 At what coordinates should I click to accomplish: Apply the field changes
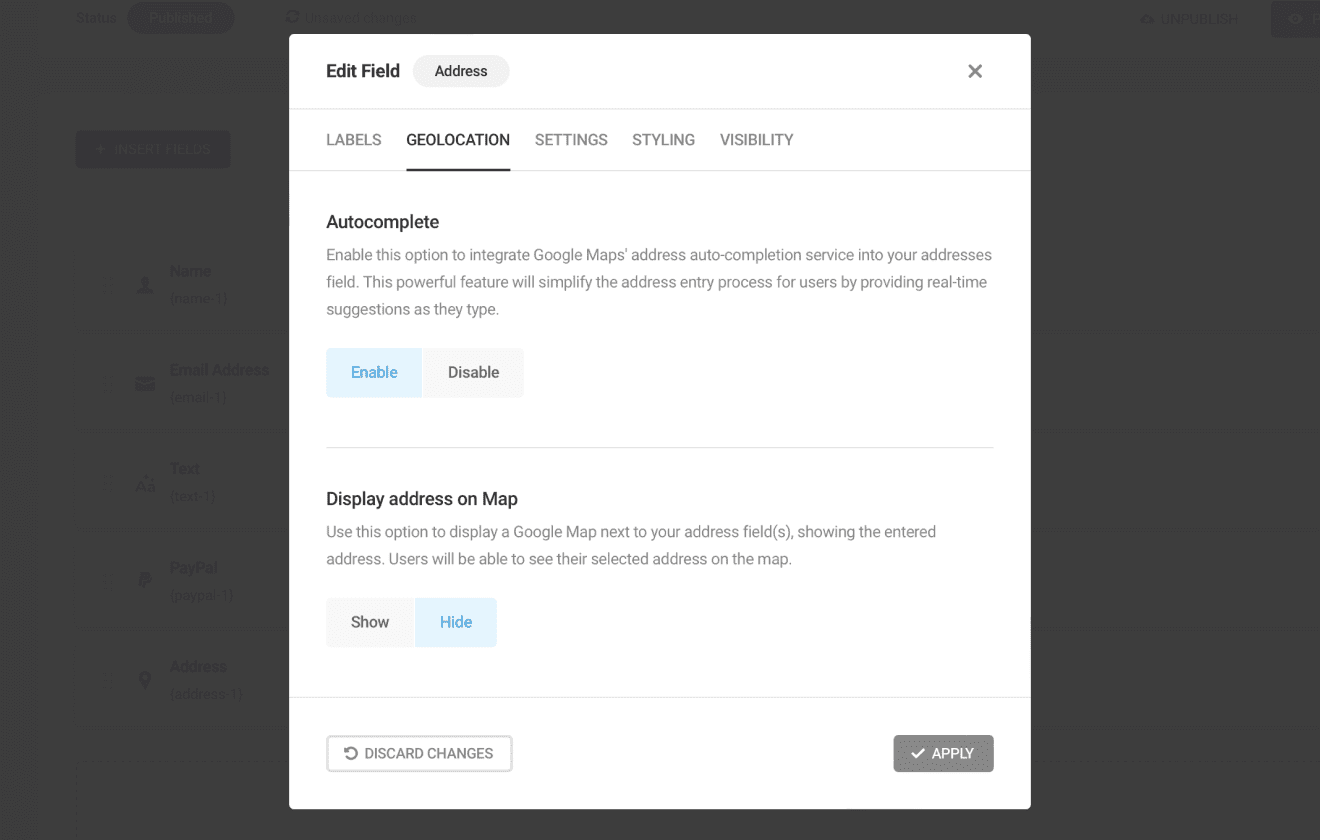pos(943,753)
